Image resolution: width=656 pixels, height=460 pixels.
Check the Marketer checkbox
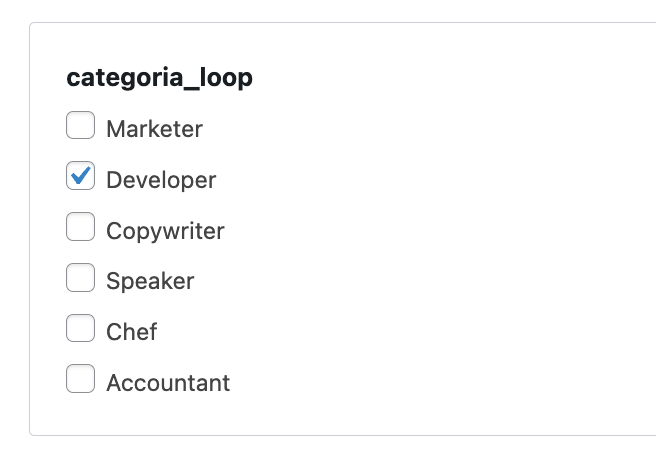[x=80, y=127]
